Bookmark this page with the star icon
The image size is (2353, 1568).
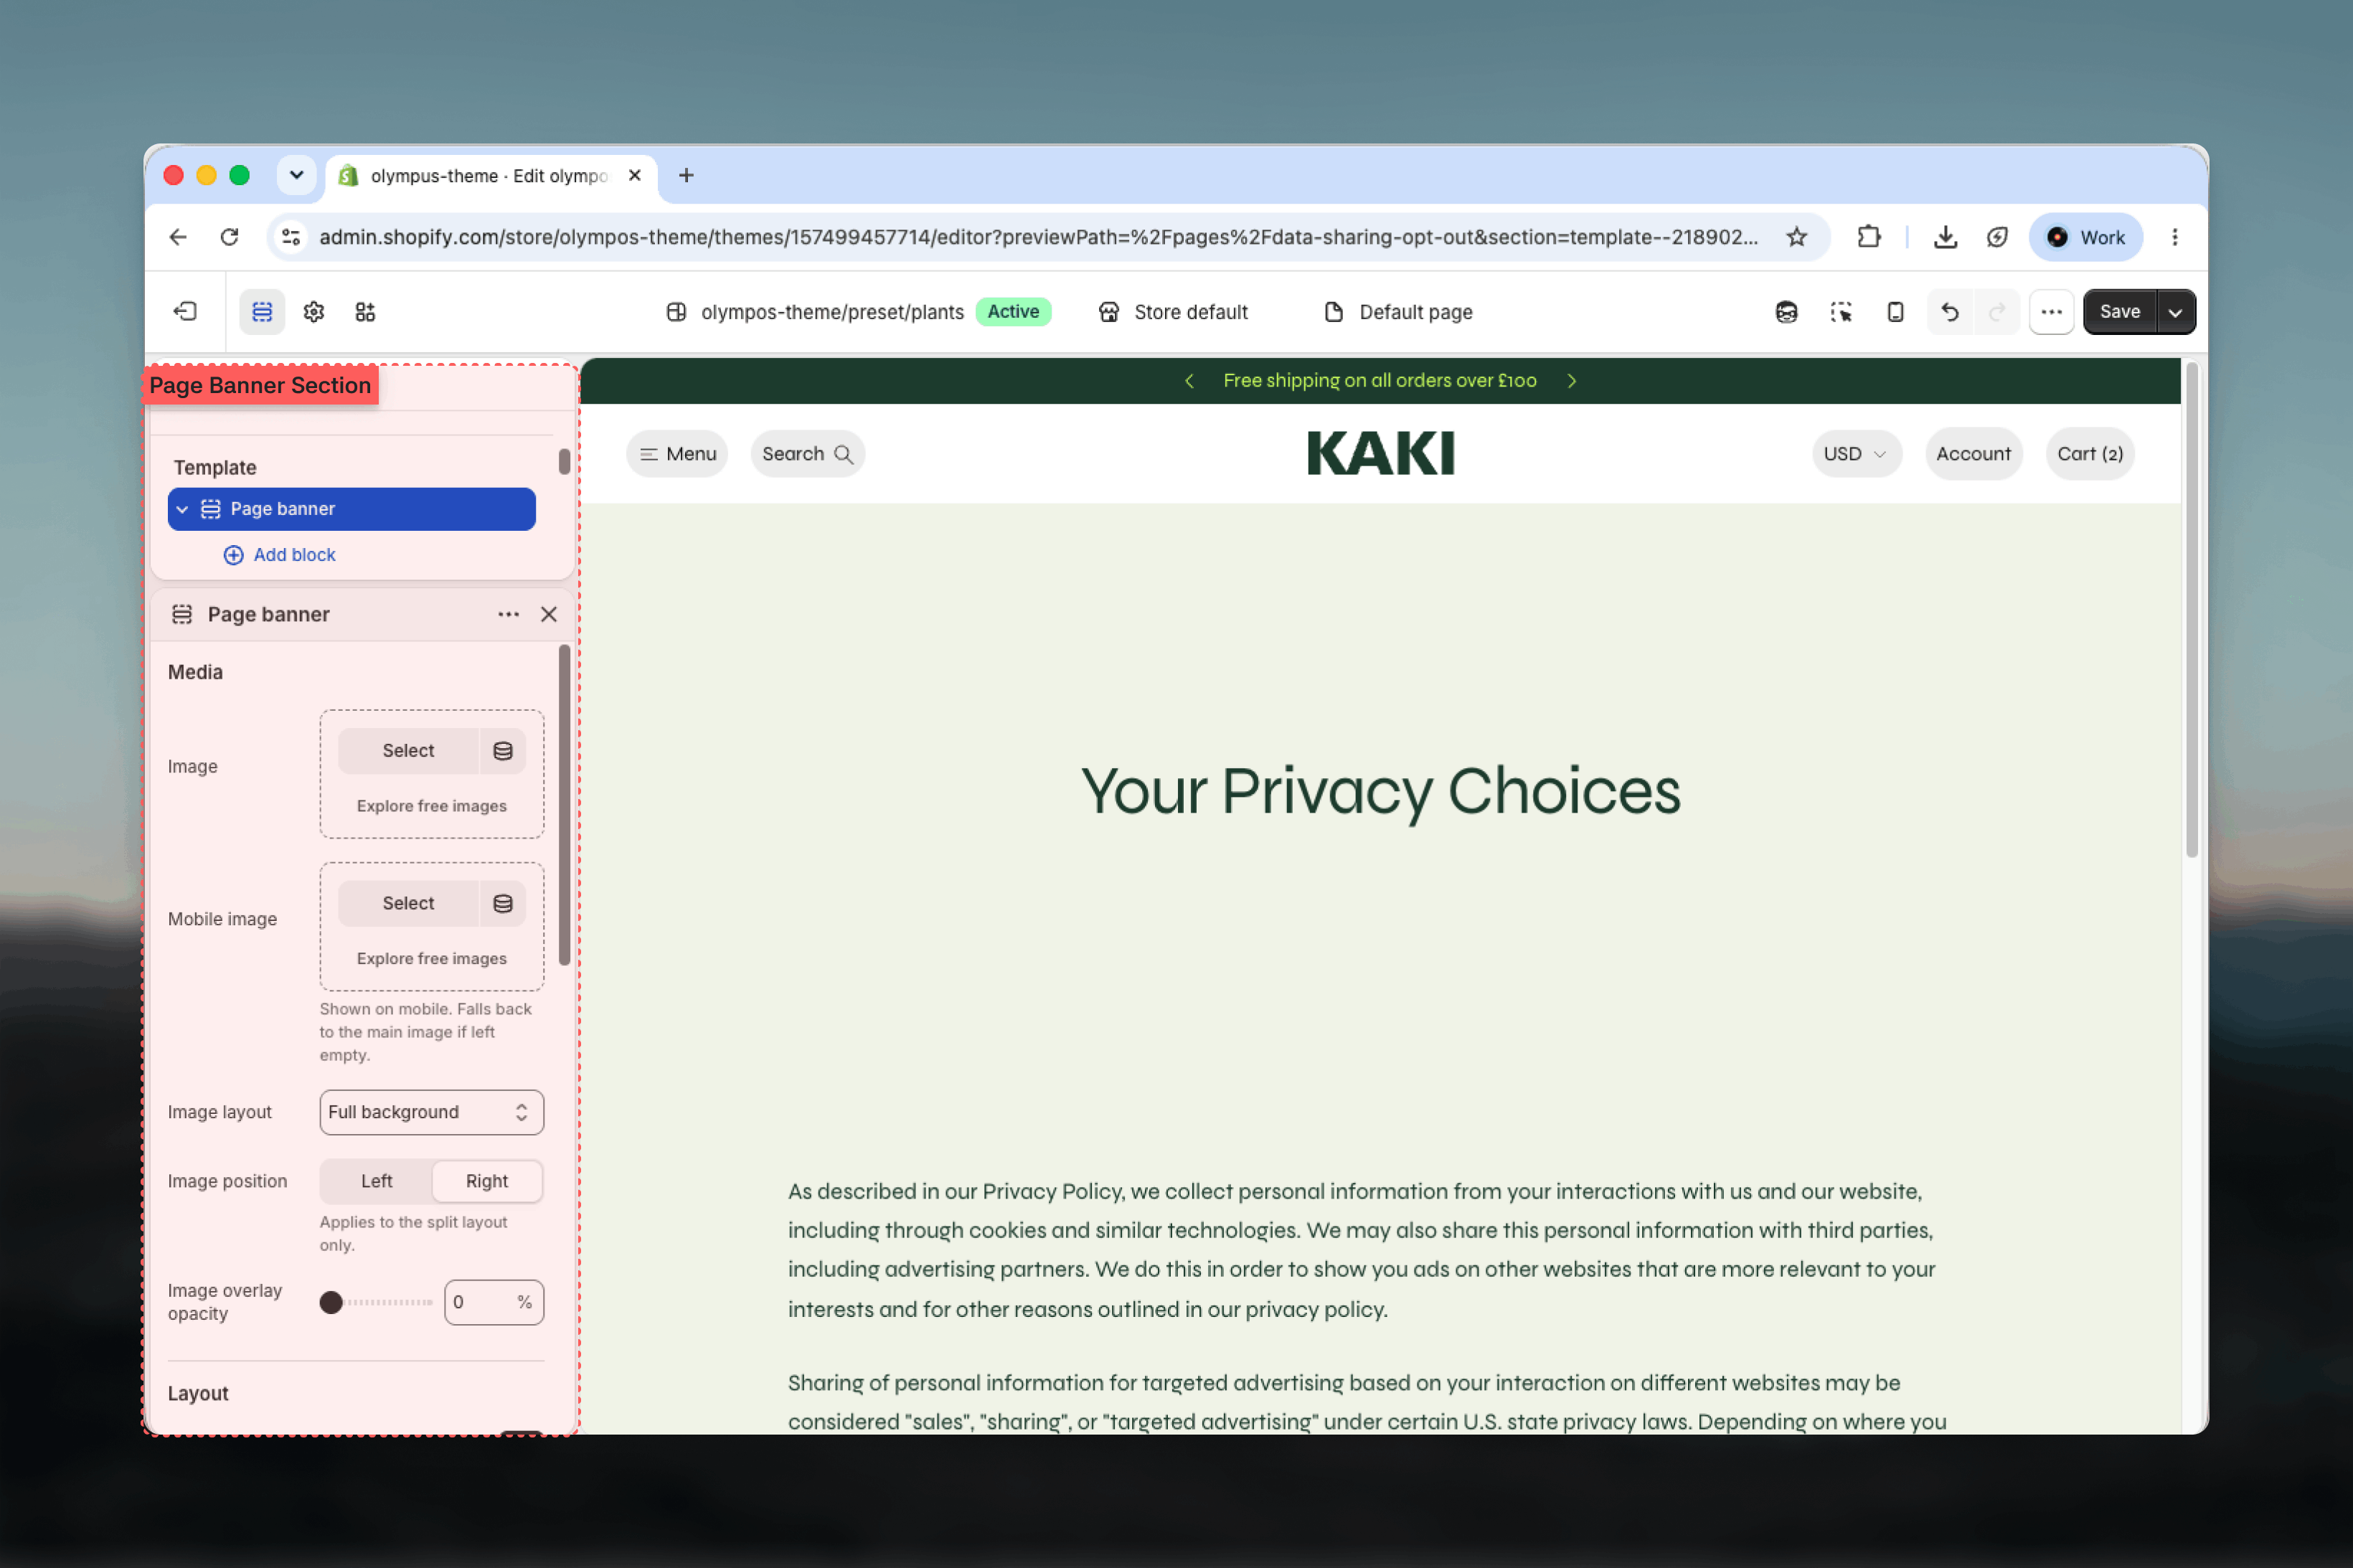[x=1797, y=237]
